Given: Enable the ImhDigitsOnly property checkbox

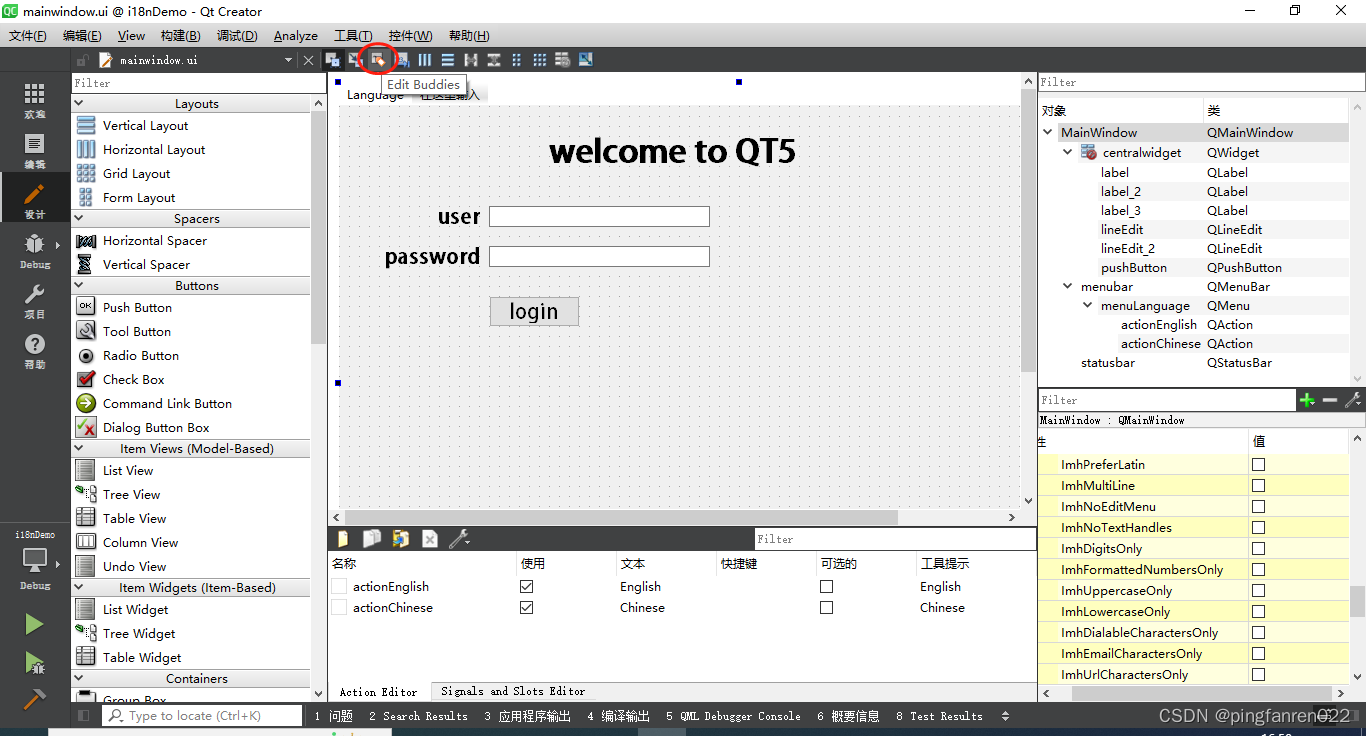Looking at the screenshot, I should pos(1258,548).
